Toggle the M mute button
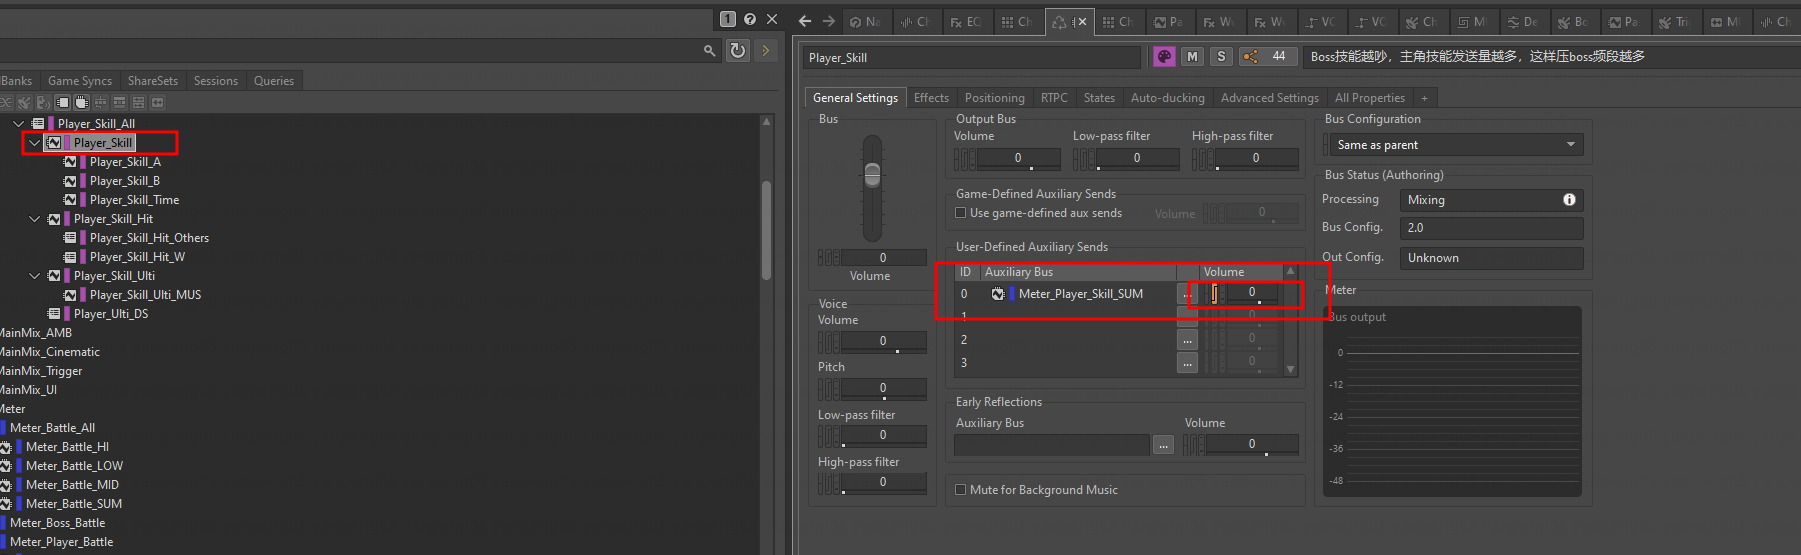 coord(1192,57)
